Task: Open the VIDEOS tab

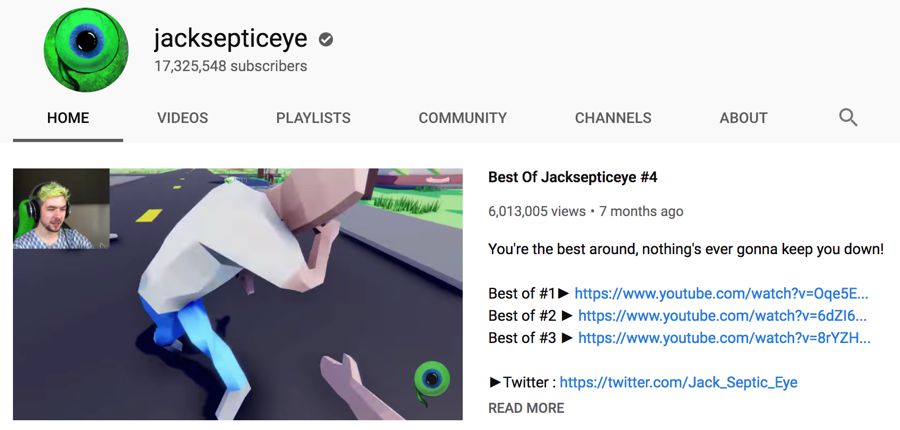Action: 183,118
